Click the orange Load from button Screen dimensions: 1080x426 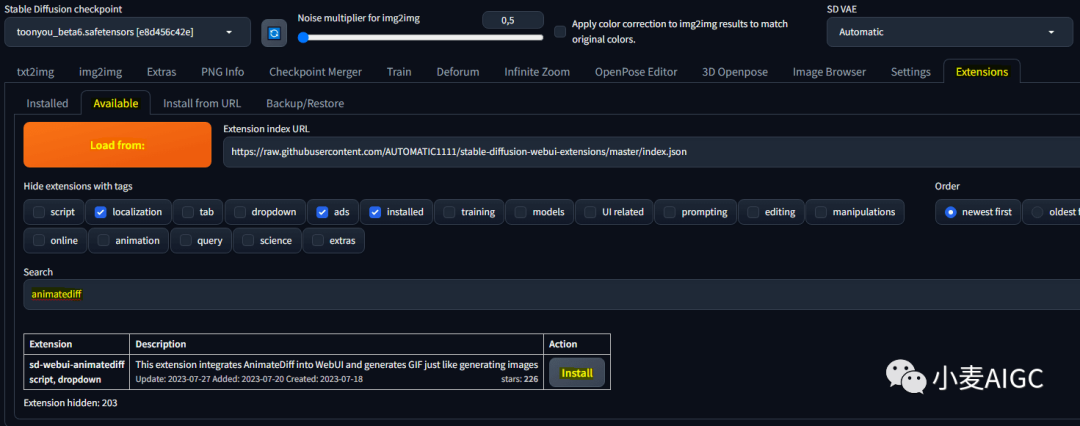[117, 145]
